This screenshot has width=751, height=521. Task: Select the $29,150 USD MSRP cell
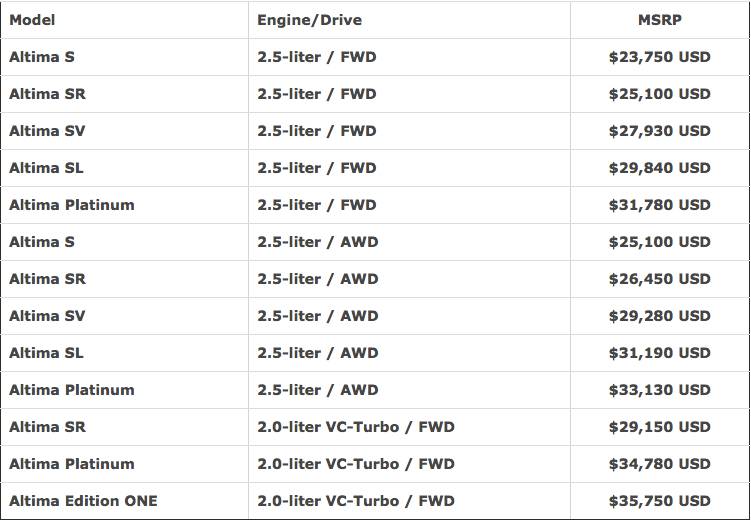pyautogui.click(x=659, y=427)
